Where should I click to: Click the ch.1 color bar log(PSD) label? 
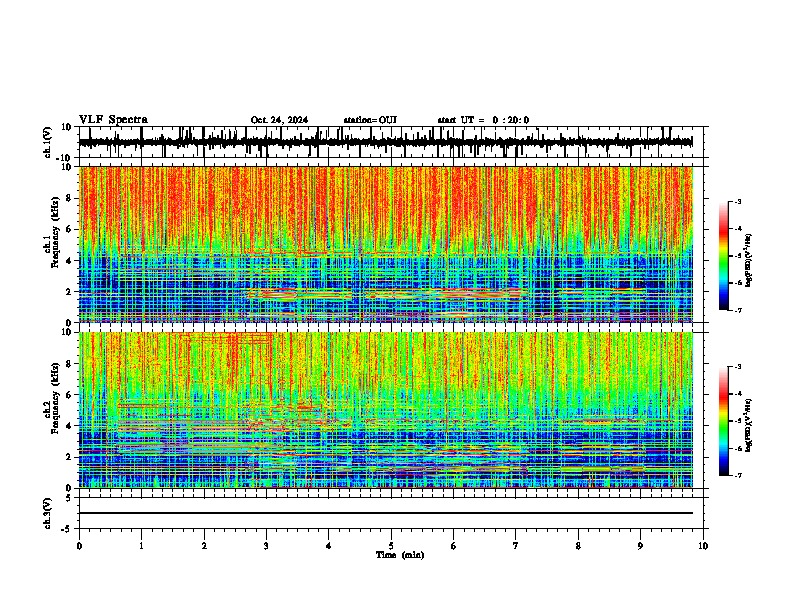pos(749,260)
